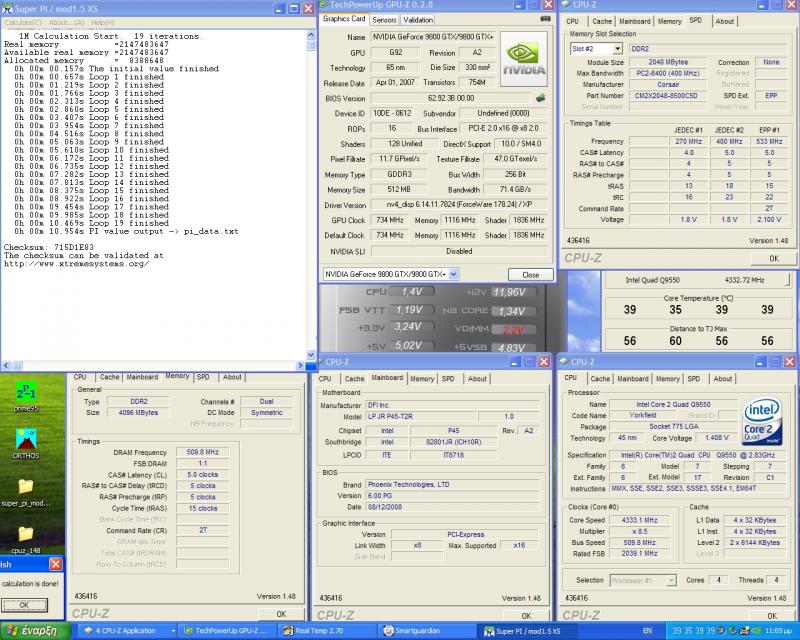Click OK in the CPU-Z Mainboard window
Image resolution: width=800 pixels, height=640 pixels.
(527, 616)
